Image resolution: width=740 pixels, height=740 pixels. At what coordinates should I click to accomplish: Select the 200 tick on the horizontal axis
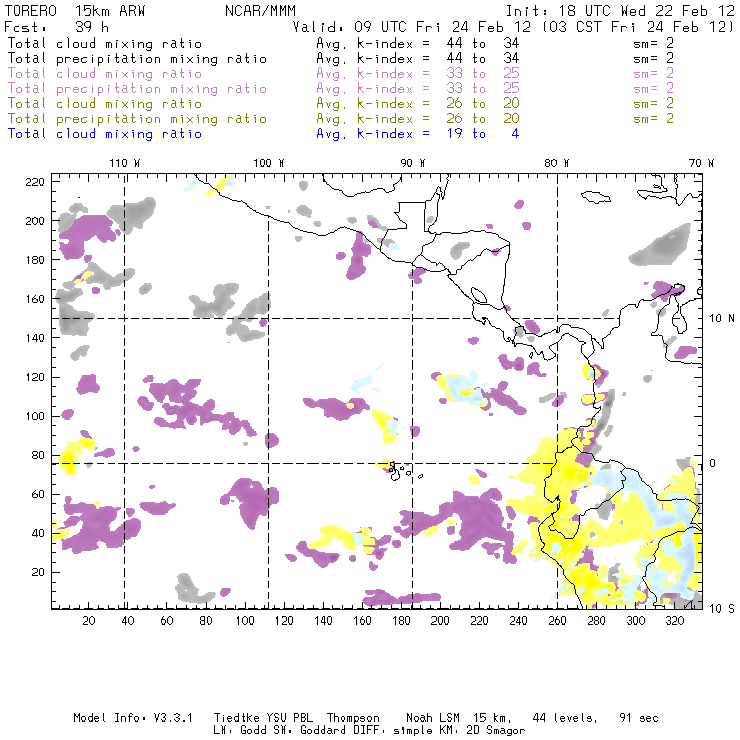440,621
